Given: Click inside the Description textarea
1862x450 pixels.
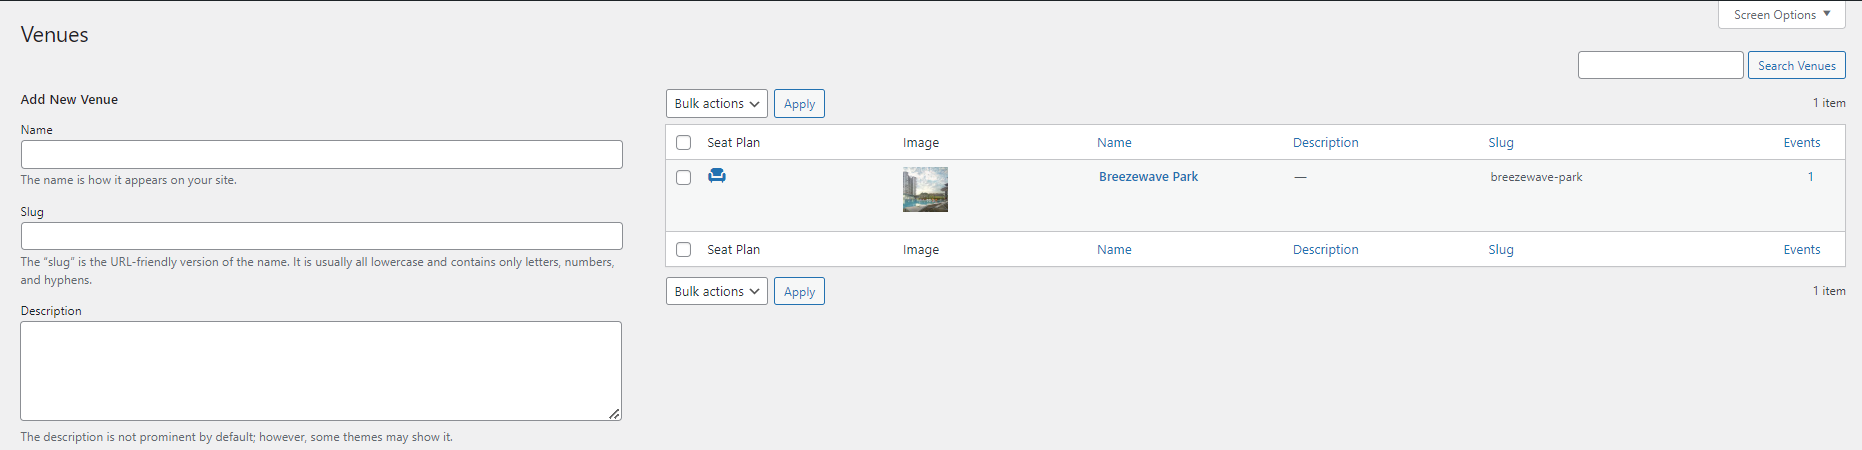Looking at the screenshot, I should 321,370.
